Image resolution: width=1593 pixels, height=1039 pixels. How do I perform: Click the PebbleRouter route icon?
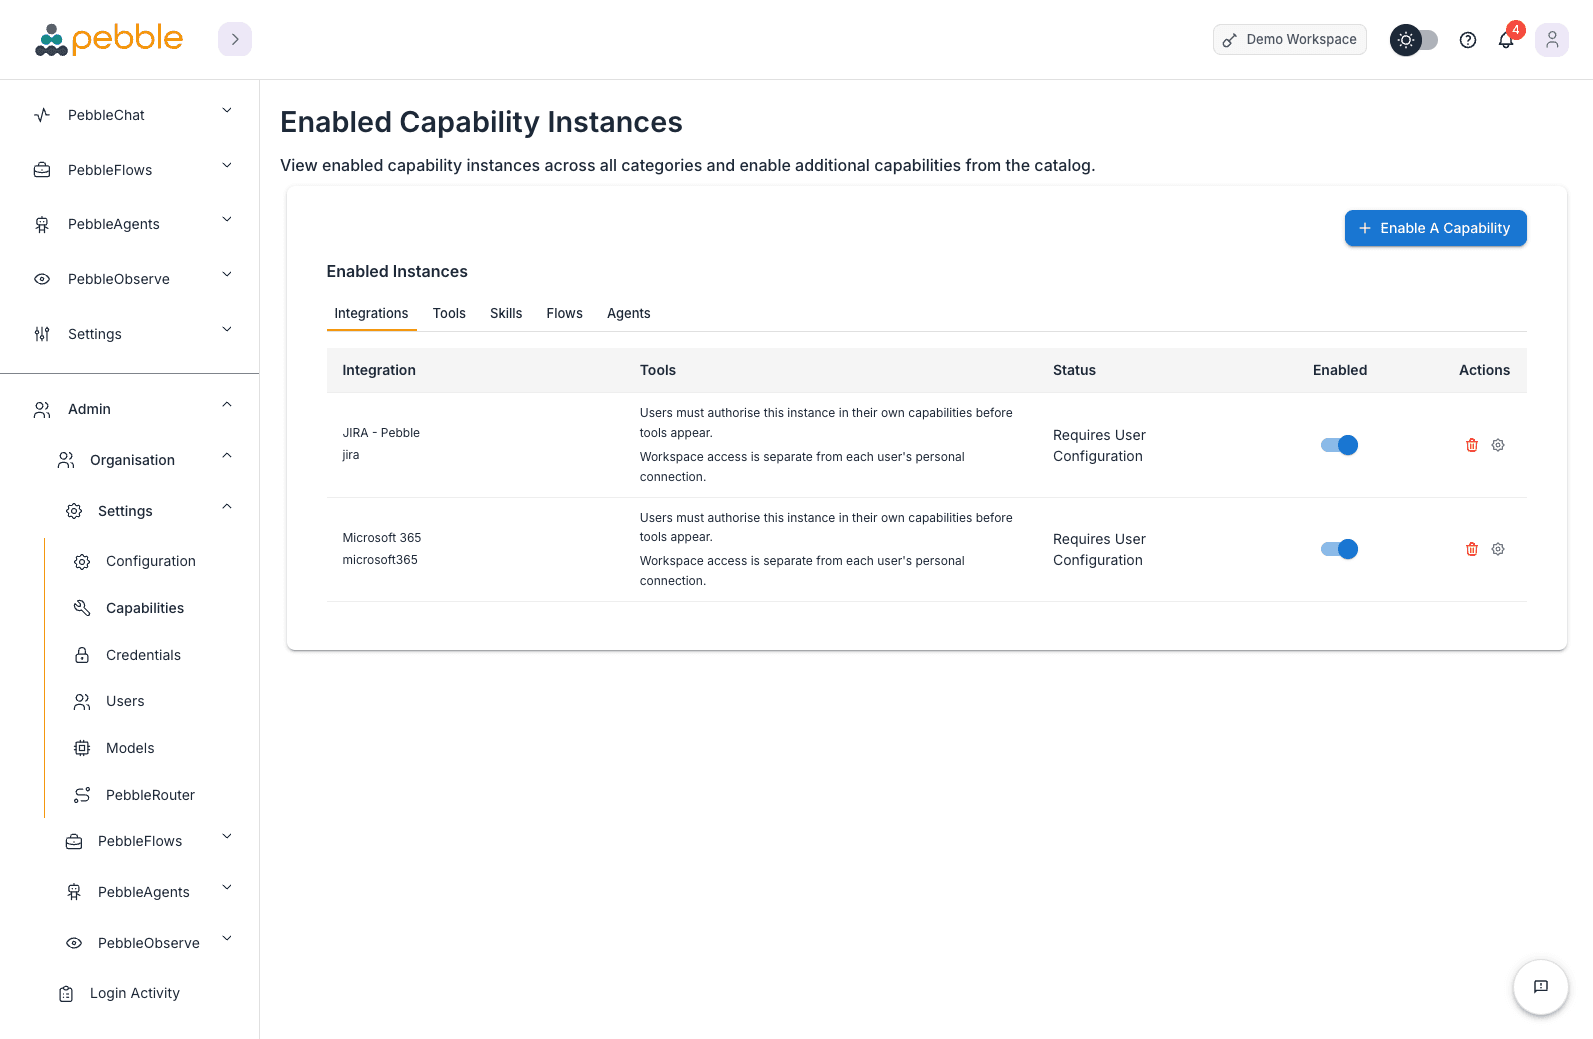[x=82, y=795]
